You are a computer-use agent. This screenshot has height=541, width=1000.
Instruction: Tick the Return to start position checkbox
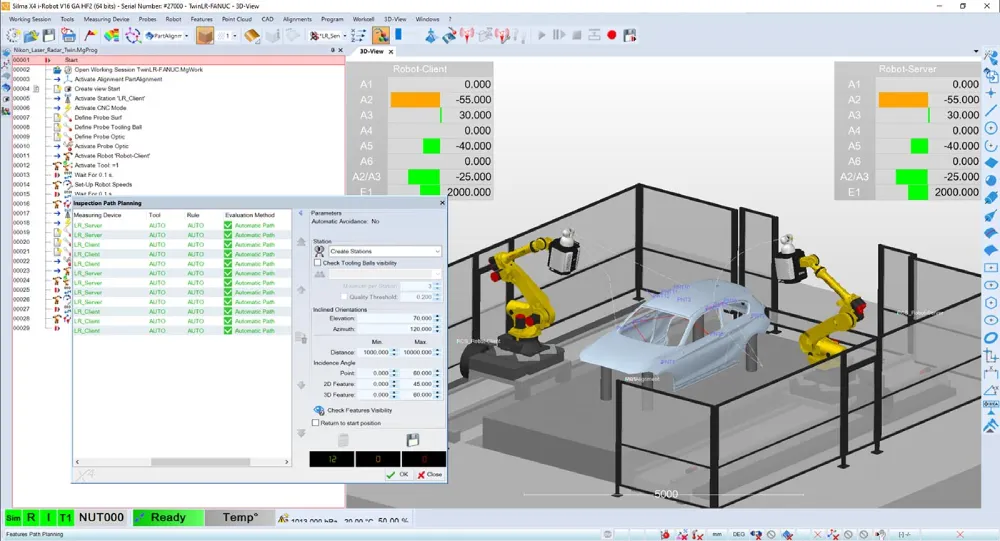click(x=318, y=423)
